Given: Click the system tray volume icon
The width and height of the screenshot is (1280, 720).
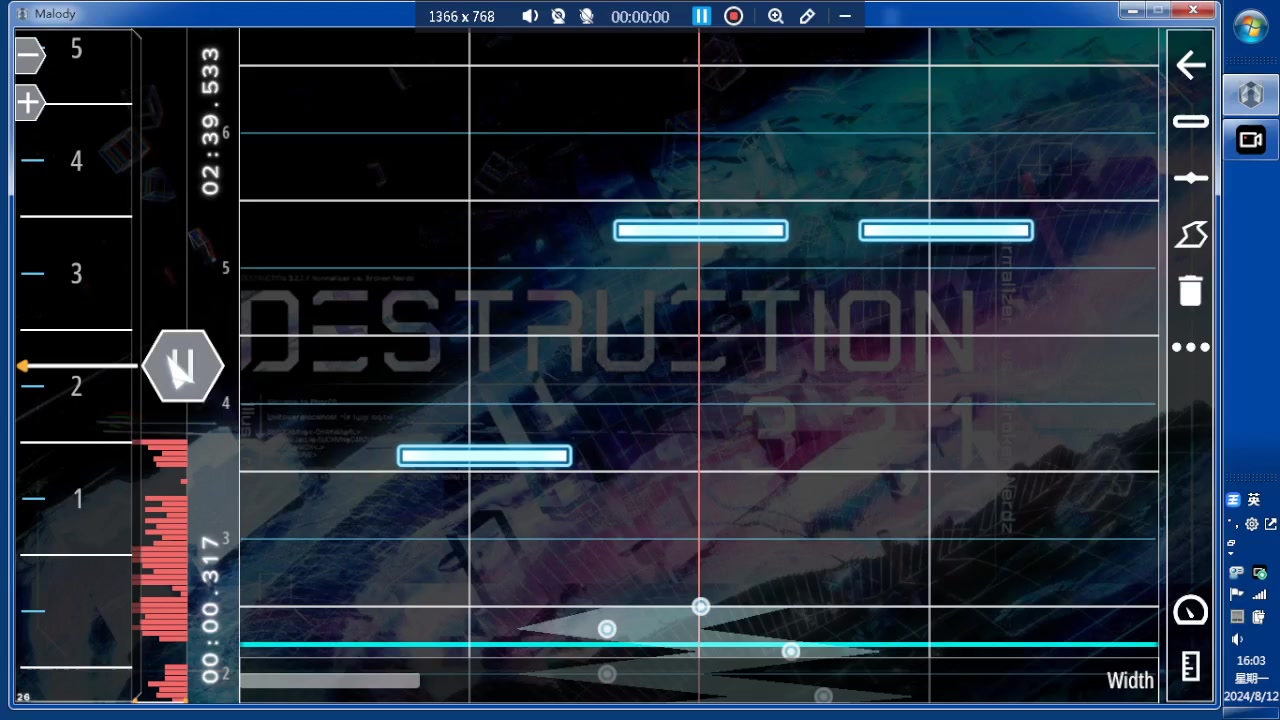Looking at the screenshot, I should point(1237,639).
